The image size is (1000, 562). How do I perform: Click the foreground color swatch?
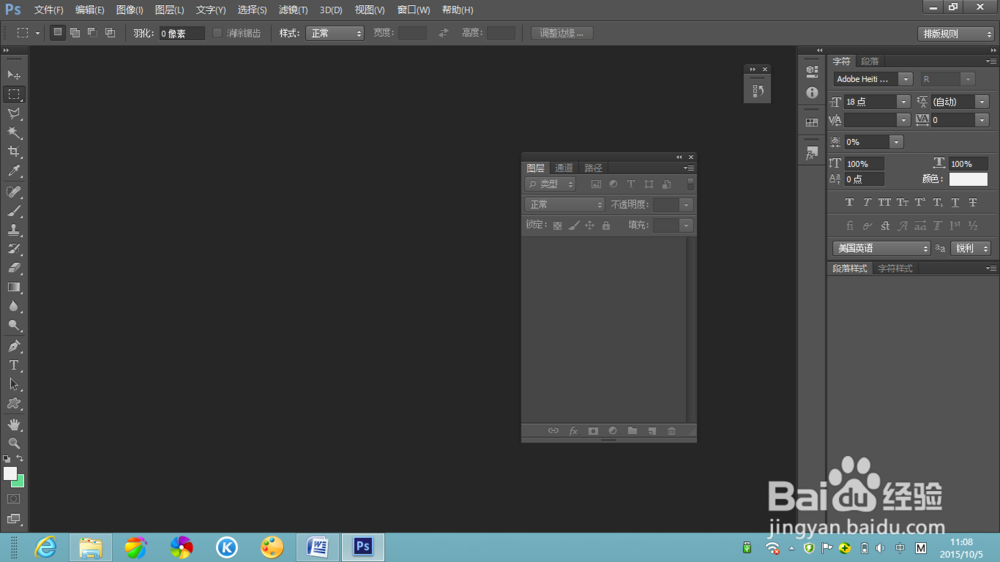[x=10, y=473]
